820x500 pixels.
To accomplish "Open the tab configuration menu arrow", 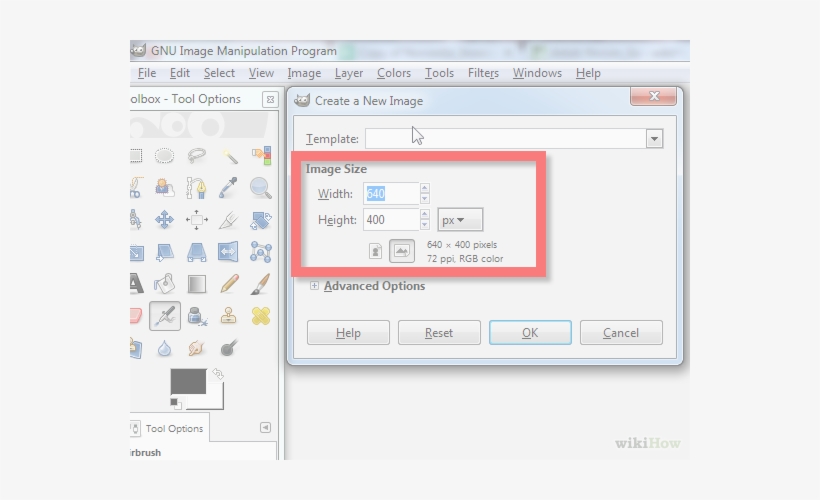I will coord(265,428).
